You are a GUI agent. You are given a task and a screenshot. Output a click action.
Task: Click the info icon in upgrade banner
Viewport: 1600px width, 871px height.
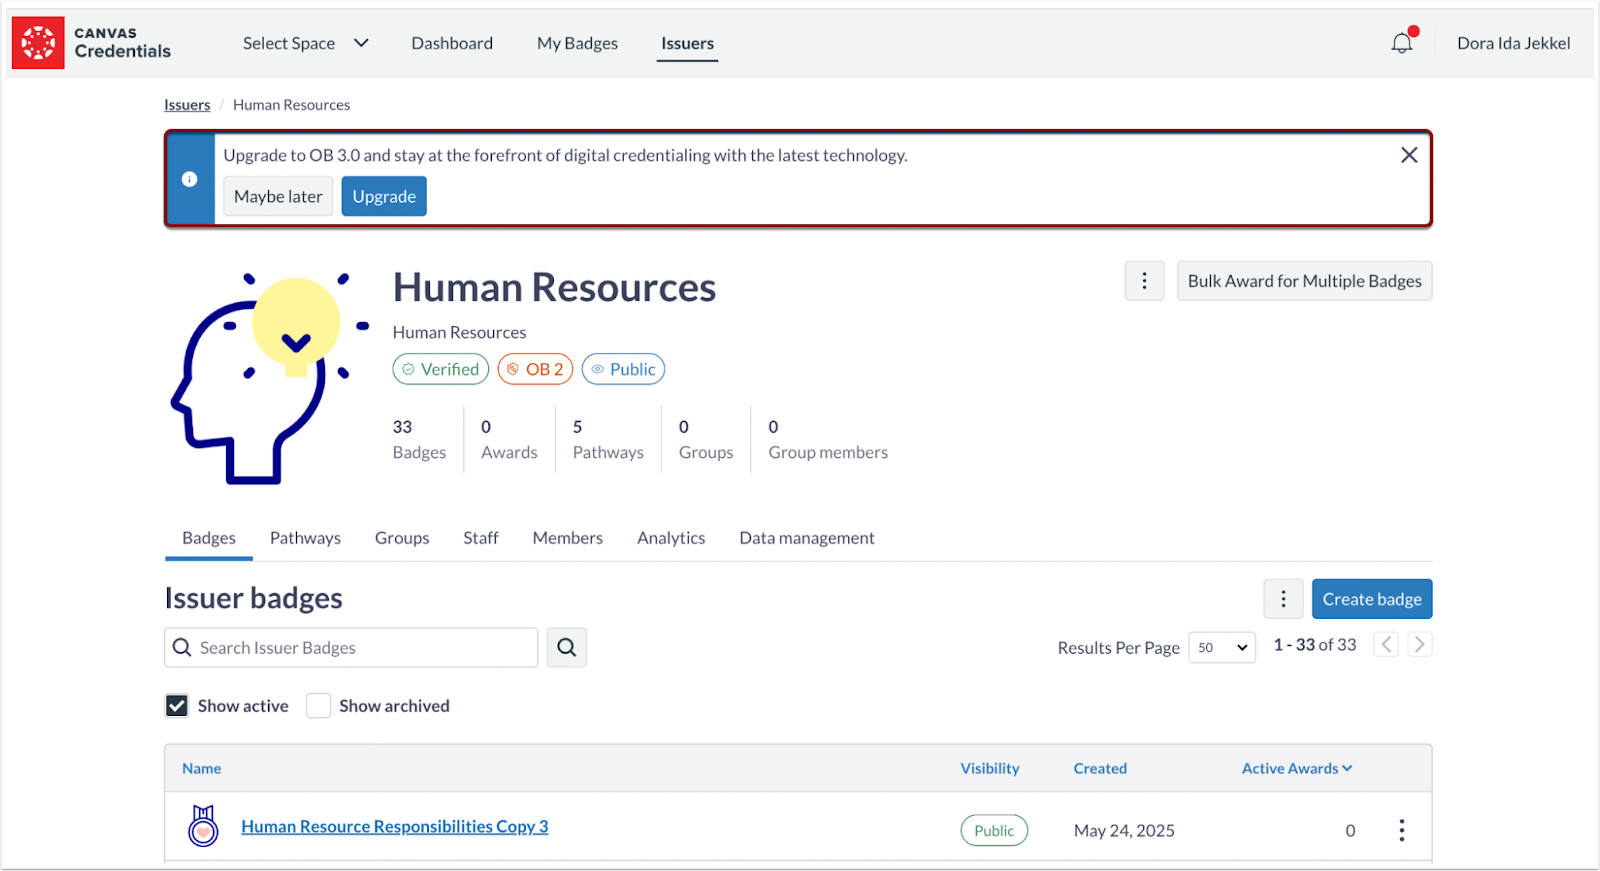190,179
